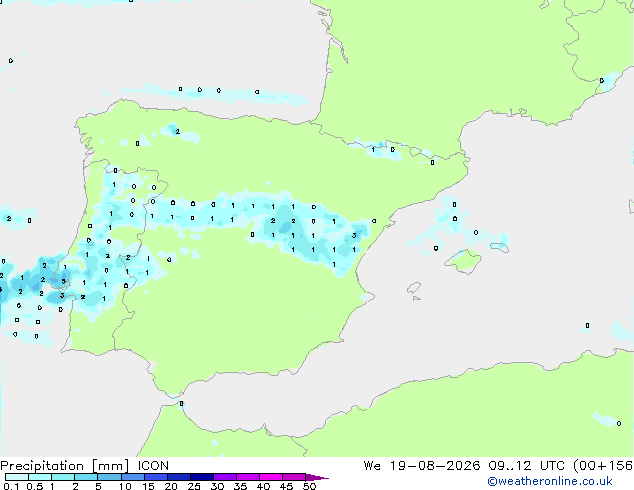Click the 5–10 mm legend color swatch
Screen dimensions: 634x490
(x=109, y=477)
